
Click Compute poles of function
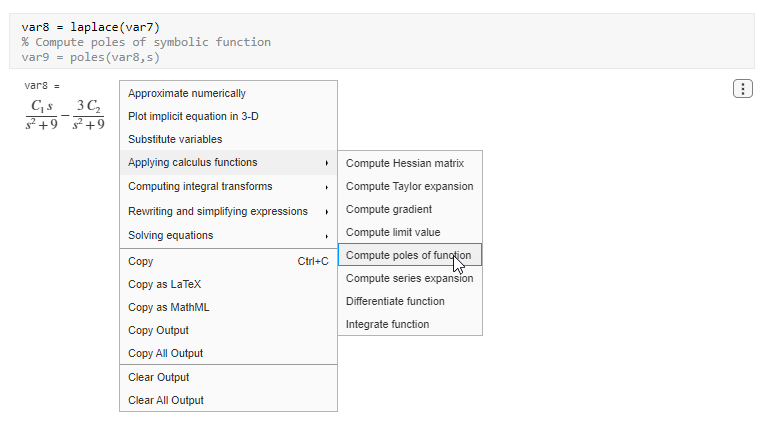[408, 255]
